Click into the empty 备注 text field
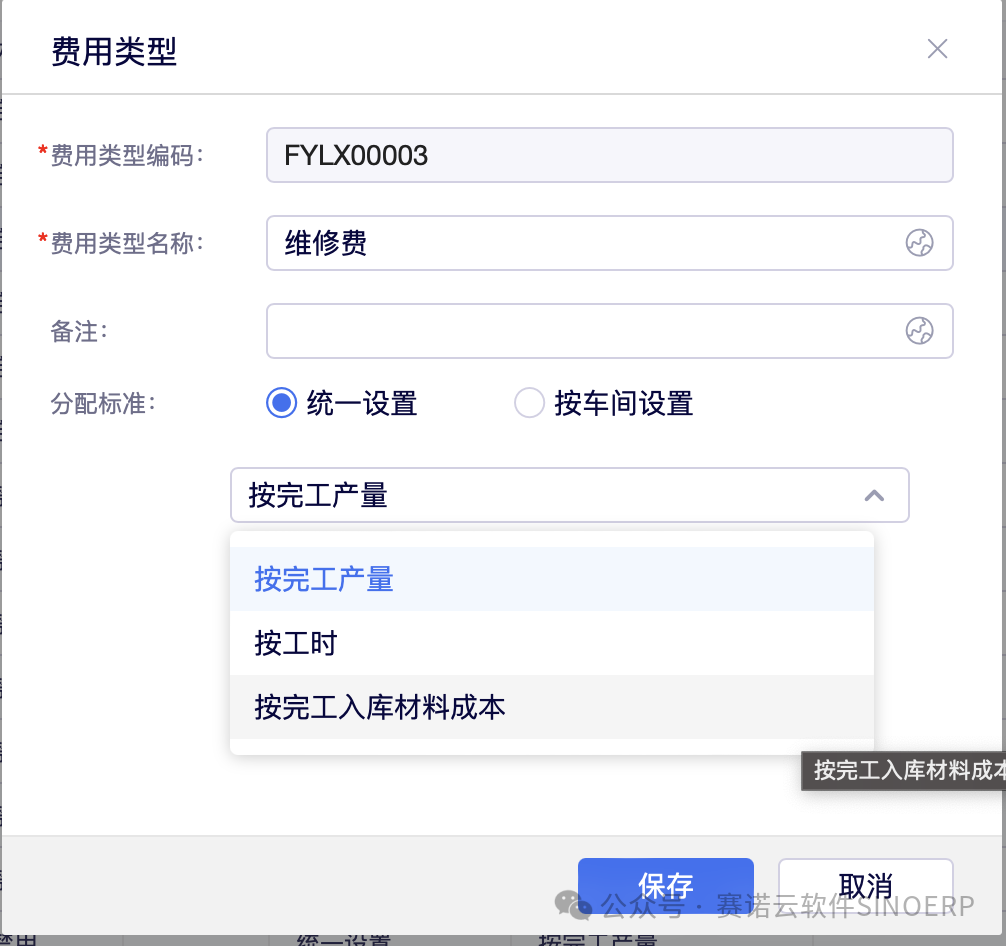This screenshot has width=1006, height=946. coord(580,331)
